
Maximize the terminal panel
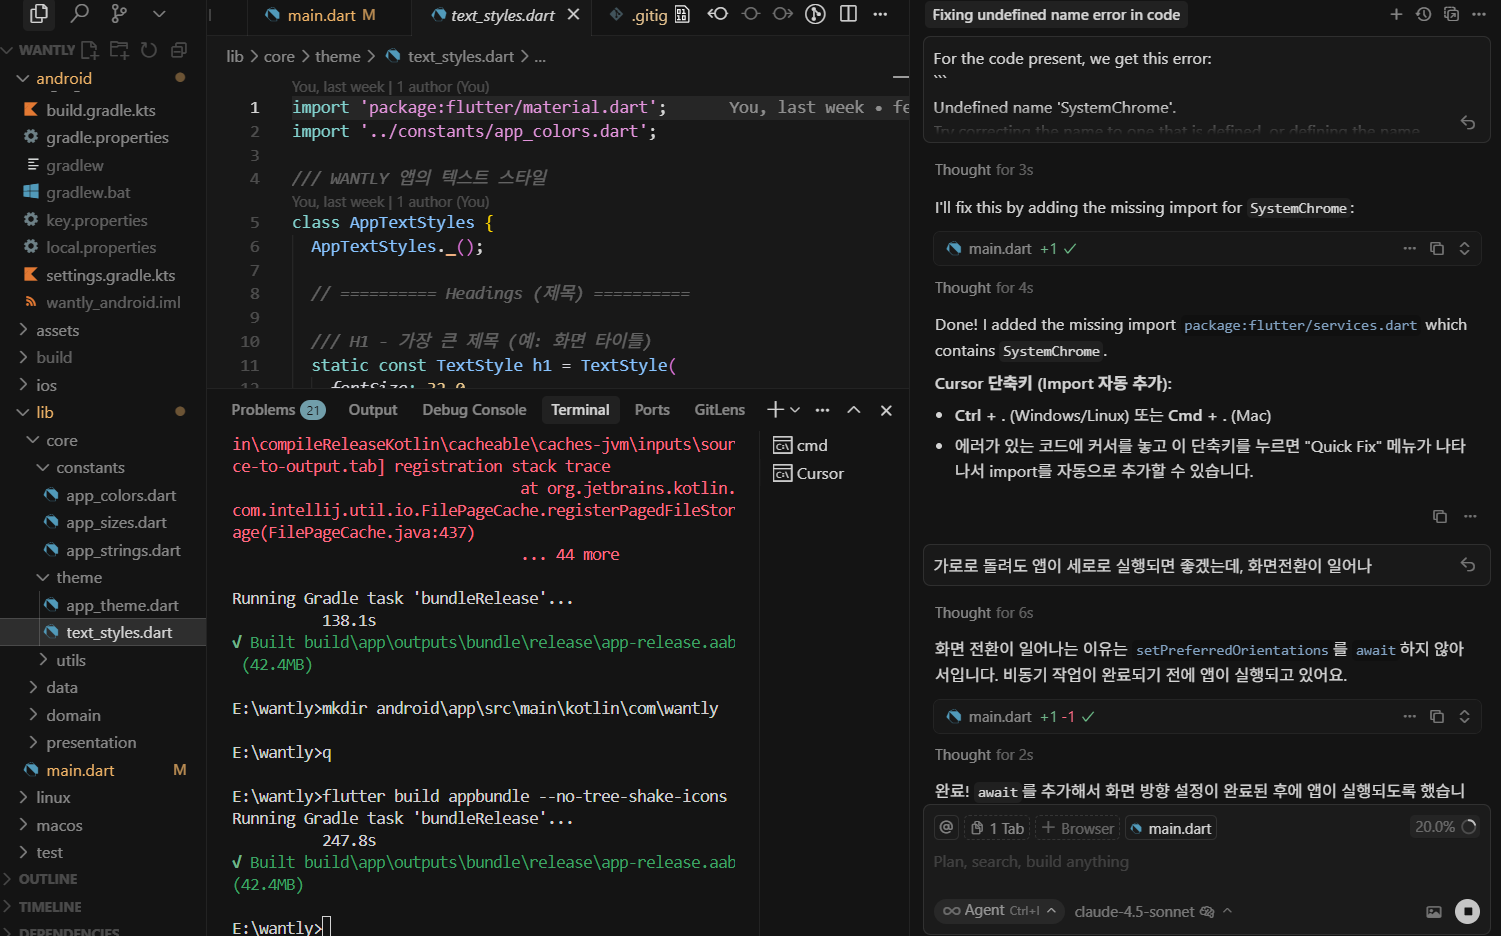coord(854,410)
